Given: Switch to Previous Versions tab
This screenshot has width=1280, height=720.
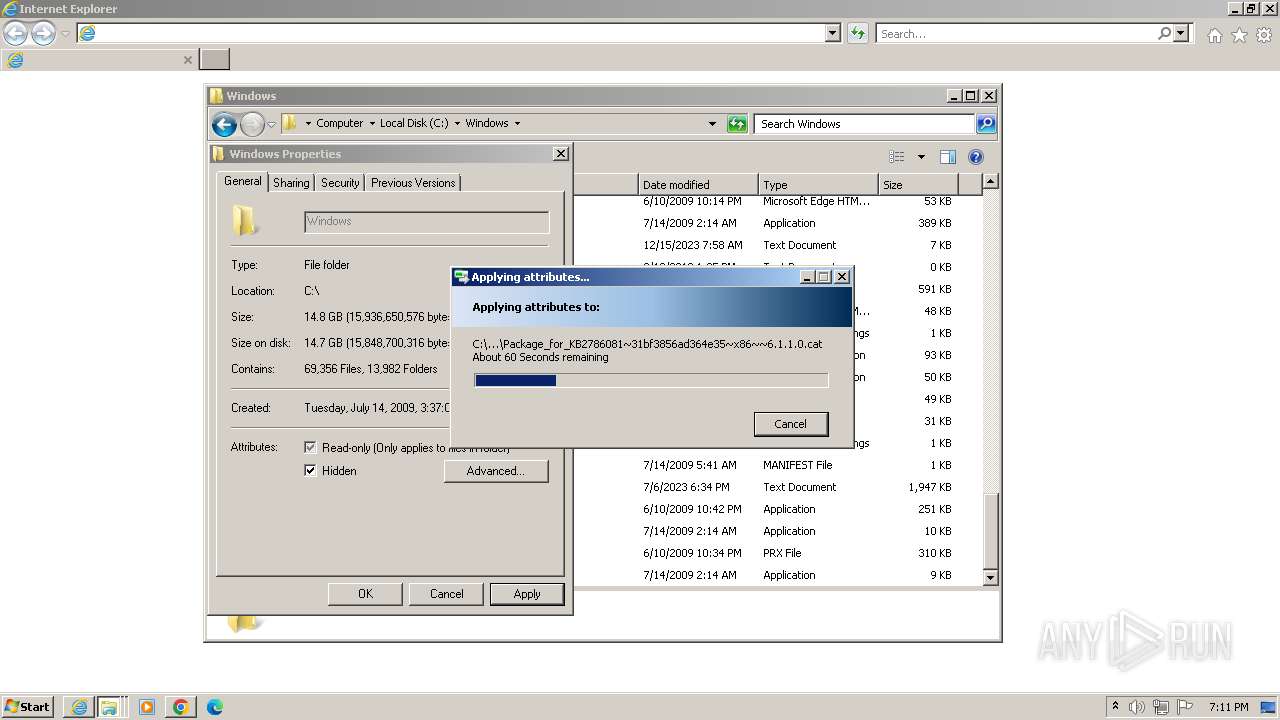Looking at the screenshot, I should pyautogui.click(x=413, y=183).
